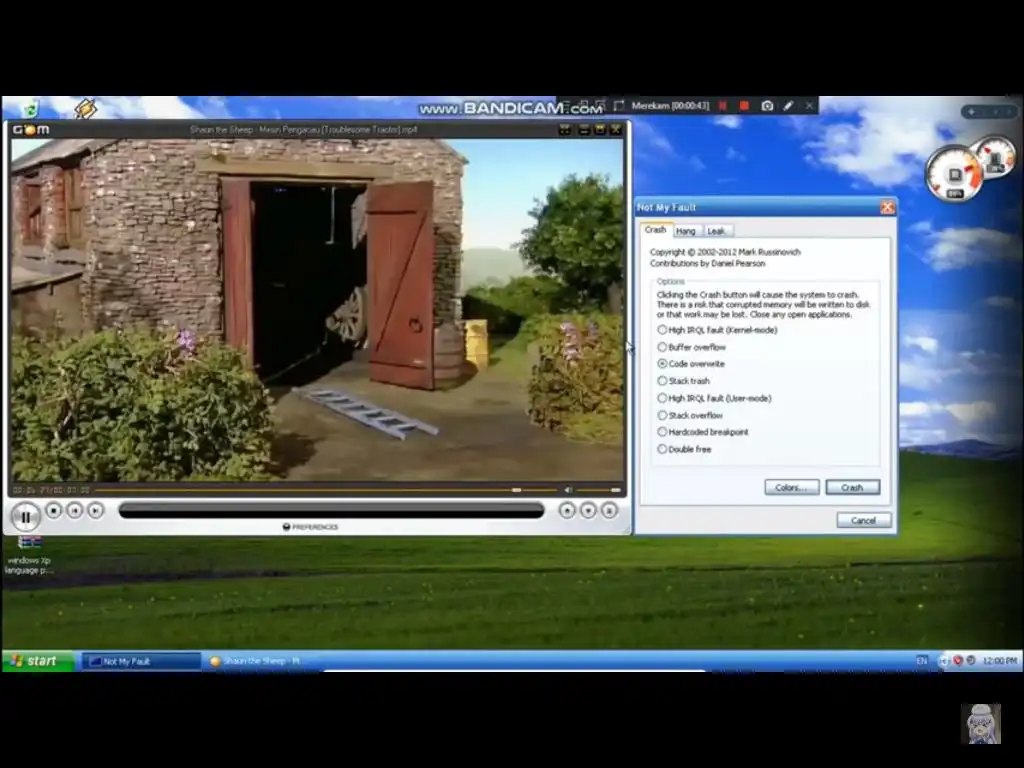1024x768 pixels.
Task: Click the down-arrow round button in GOM
Action: (588, 511)
